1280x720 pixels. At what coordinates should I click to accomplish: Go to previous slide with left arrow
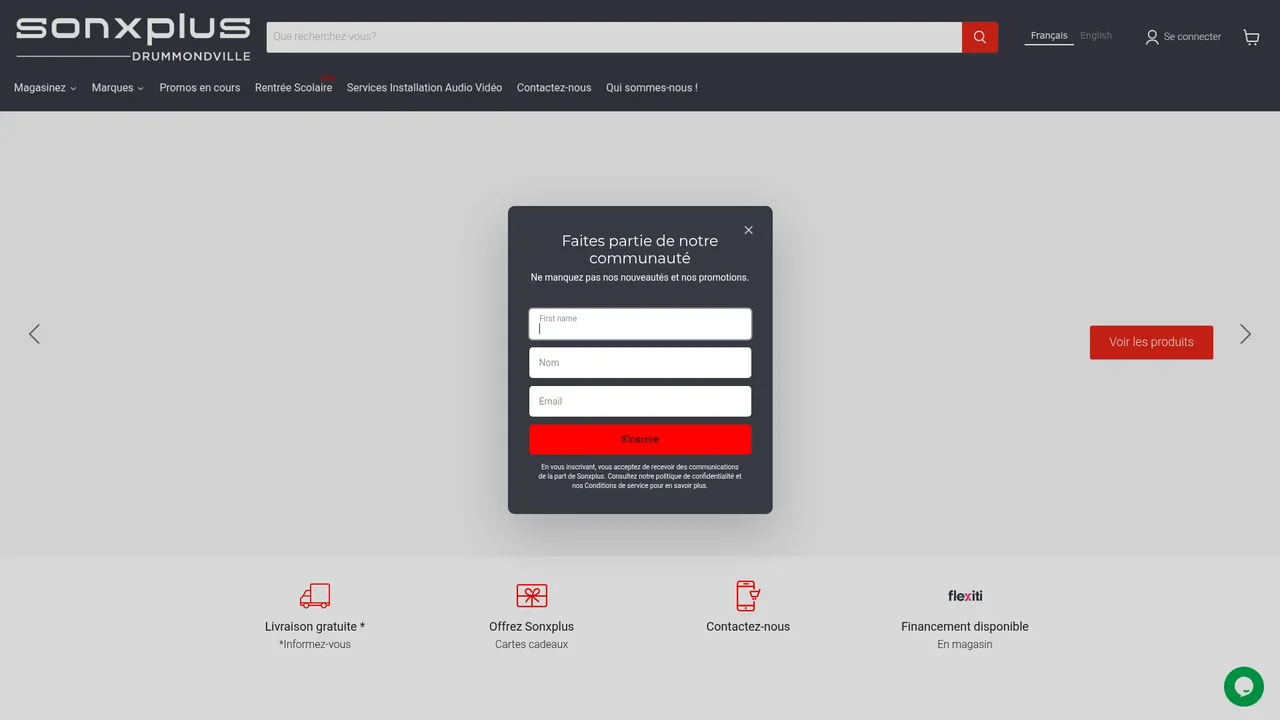click(34, 334)
